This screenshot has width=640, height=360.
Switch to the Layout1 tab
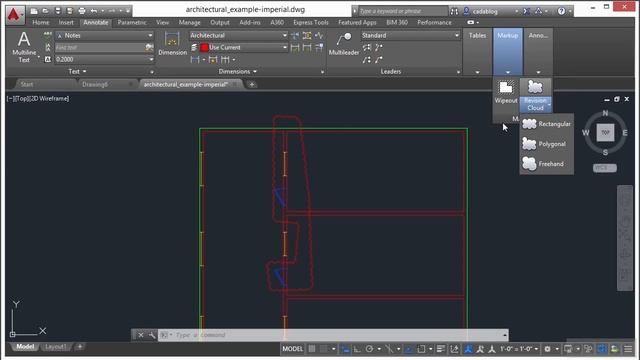(x=56, y=347)
